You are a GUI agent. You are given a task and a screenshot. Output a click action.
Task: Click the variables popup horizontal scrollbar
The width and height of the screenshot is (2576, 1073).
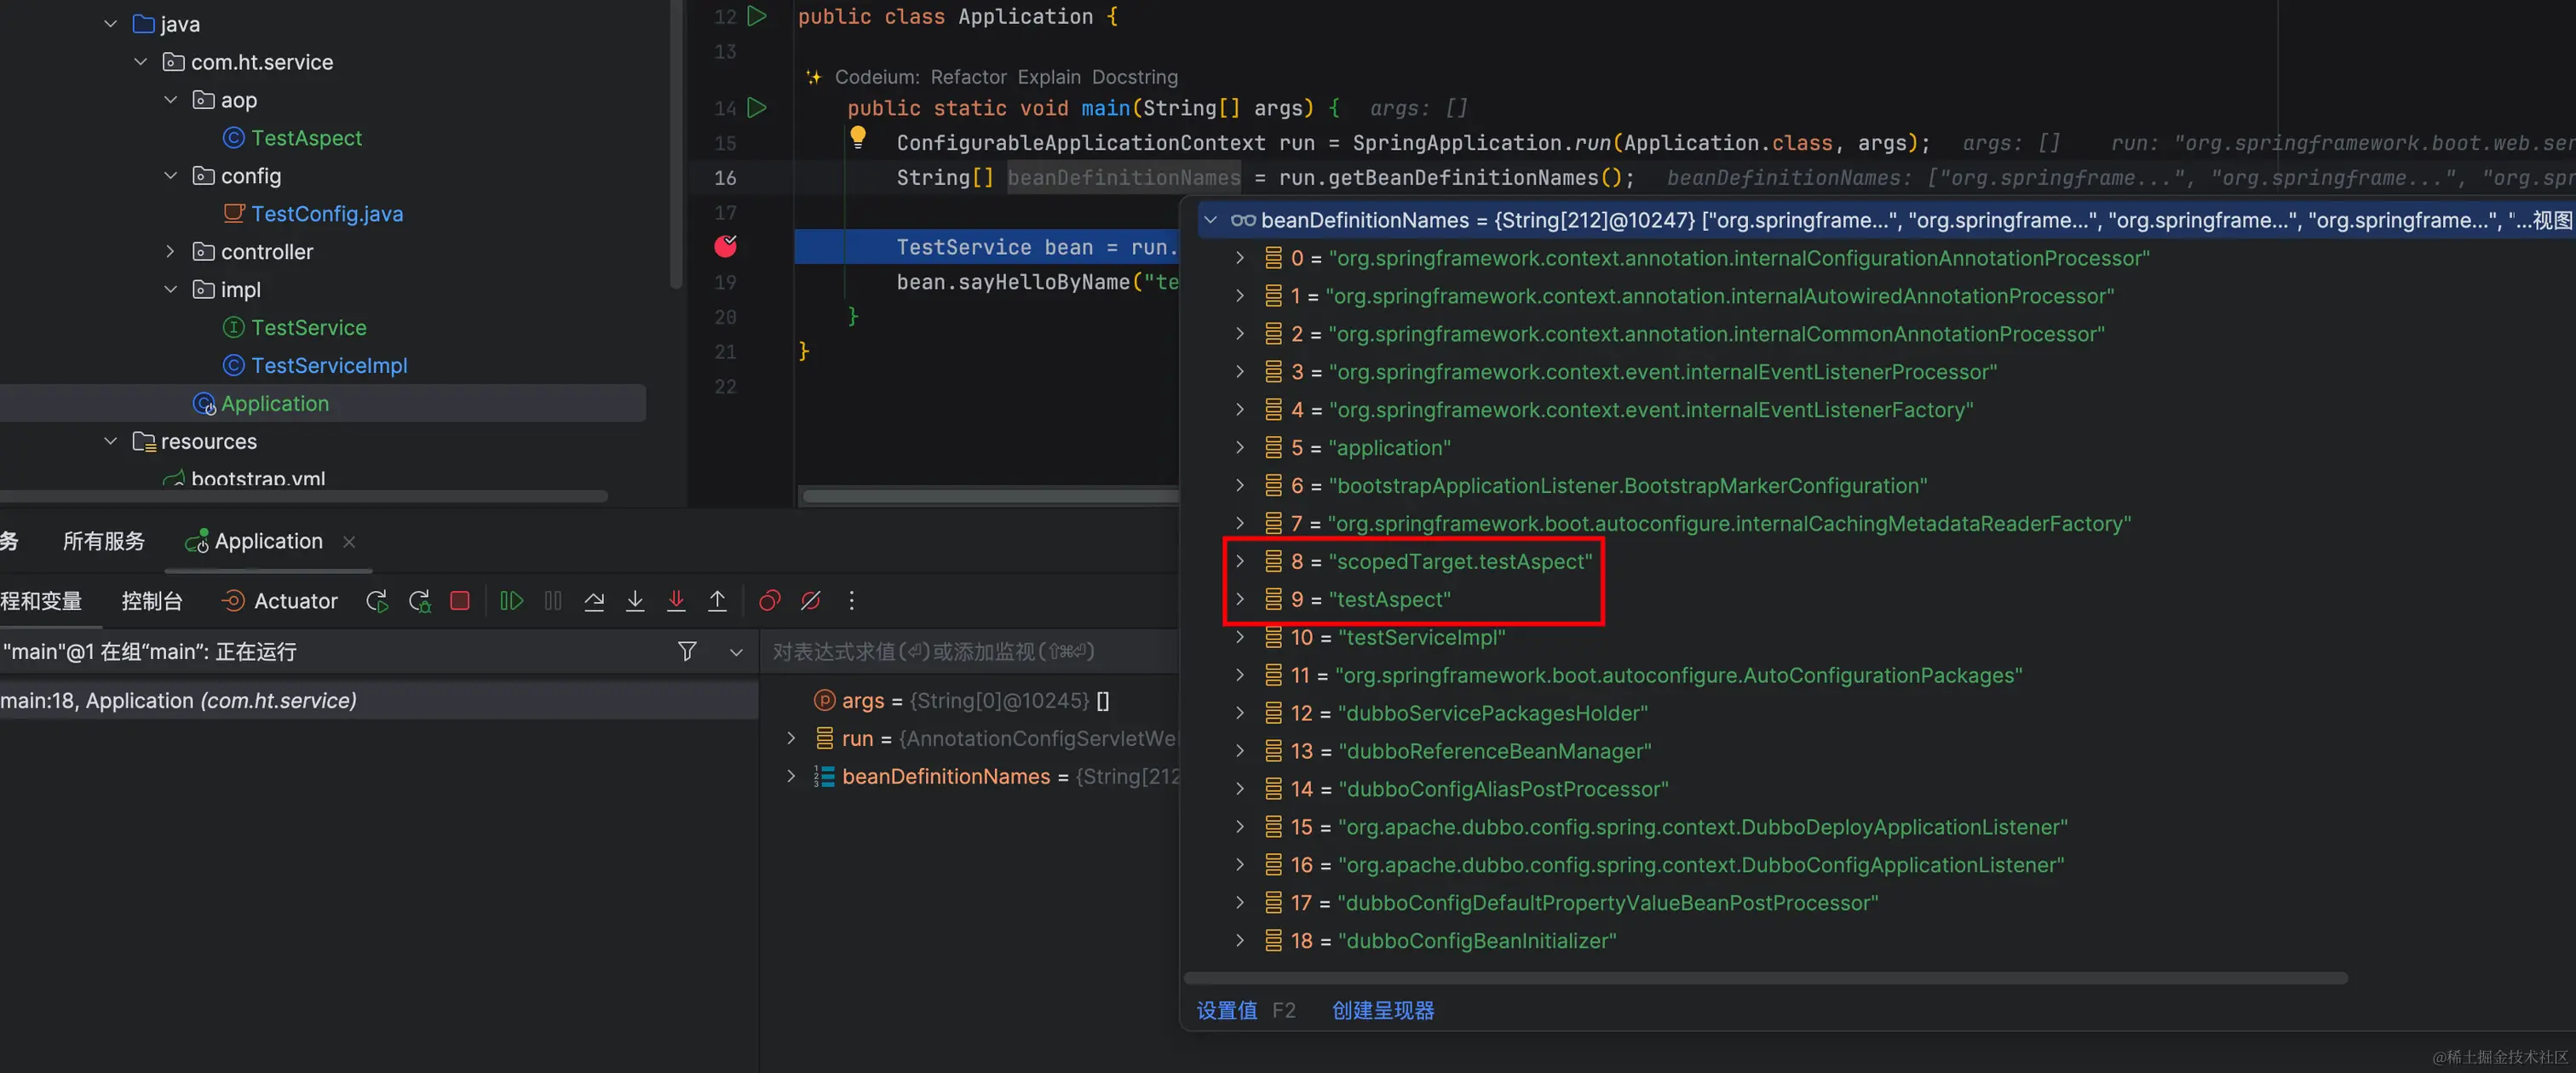[x=1765, y=978]
